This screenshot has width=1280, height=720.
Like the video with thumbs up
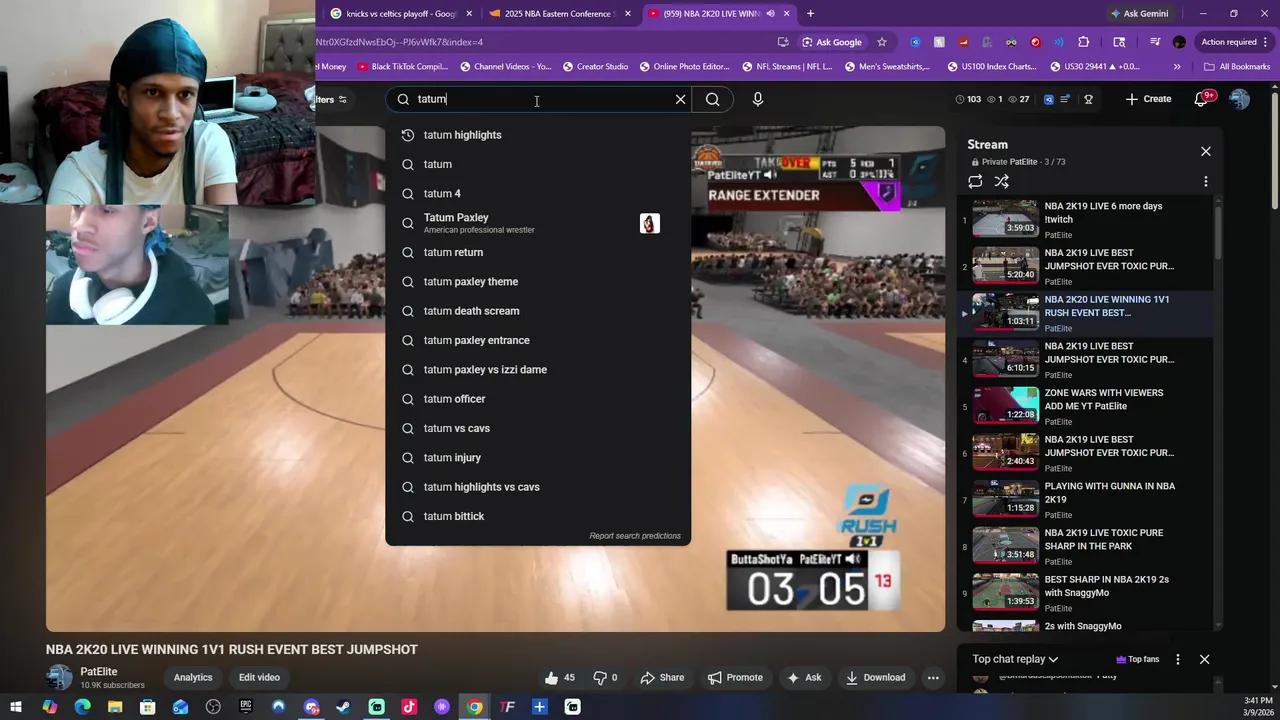coord(559,677)
